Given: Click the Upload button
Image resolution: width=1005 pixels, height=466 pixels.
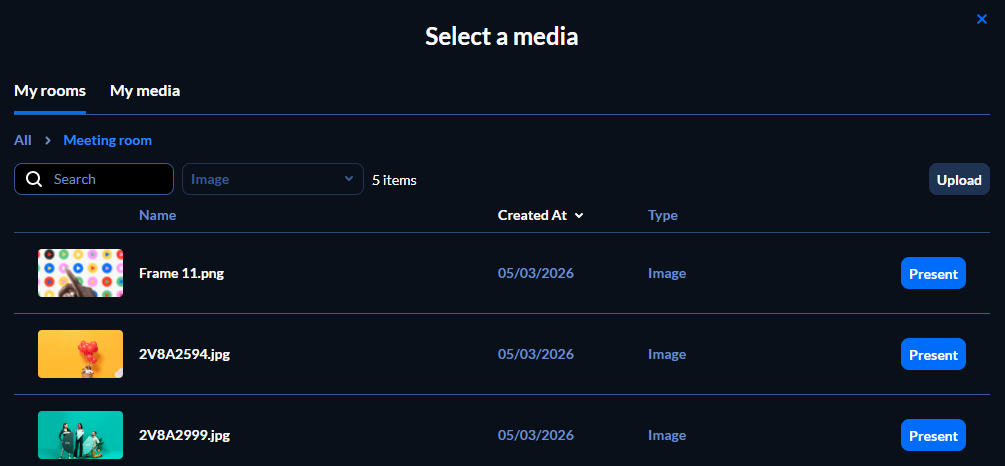Looking at the screenshot, I should (958, 179).
